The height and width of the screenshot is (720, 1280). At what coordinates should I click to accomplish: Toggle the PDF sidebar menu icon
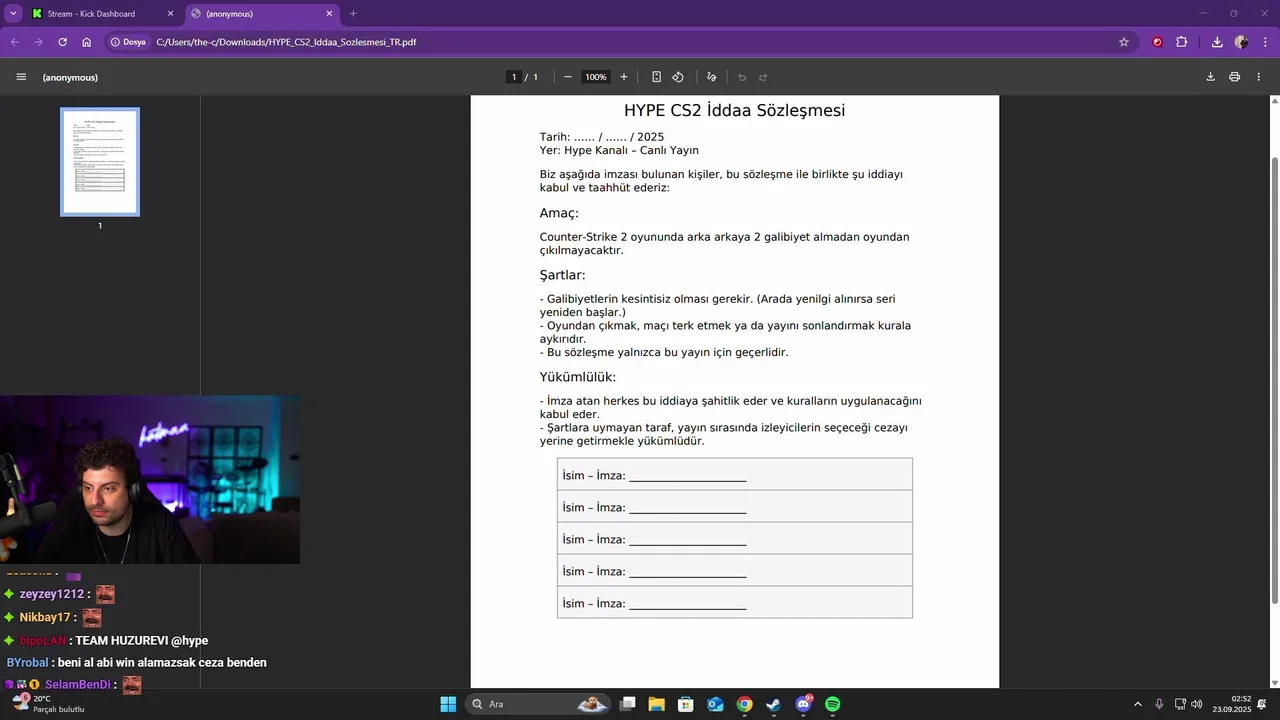[x=21, y=77]
